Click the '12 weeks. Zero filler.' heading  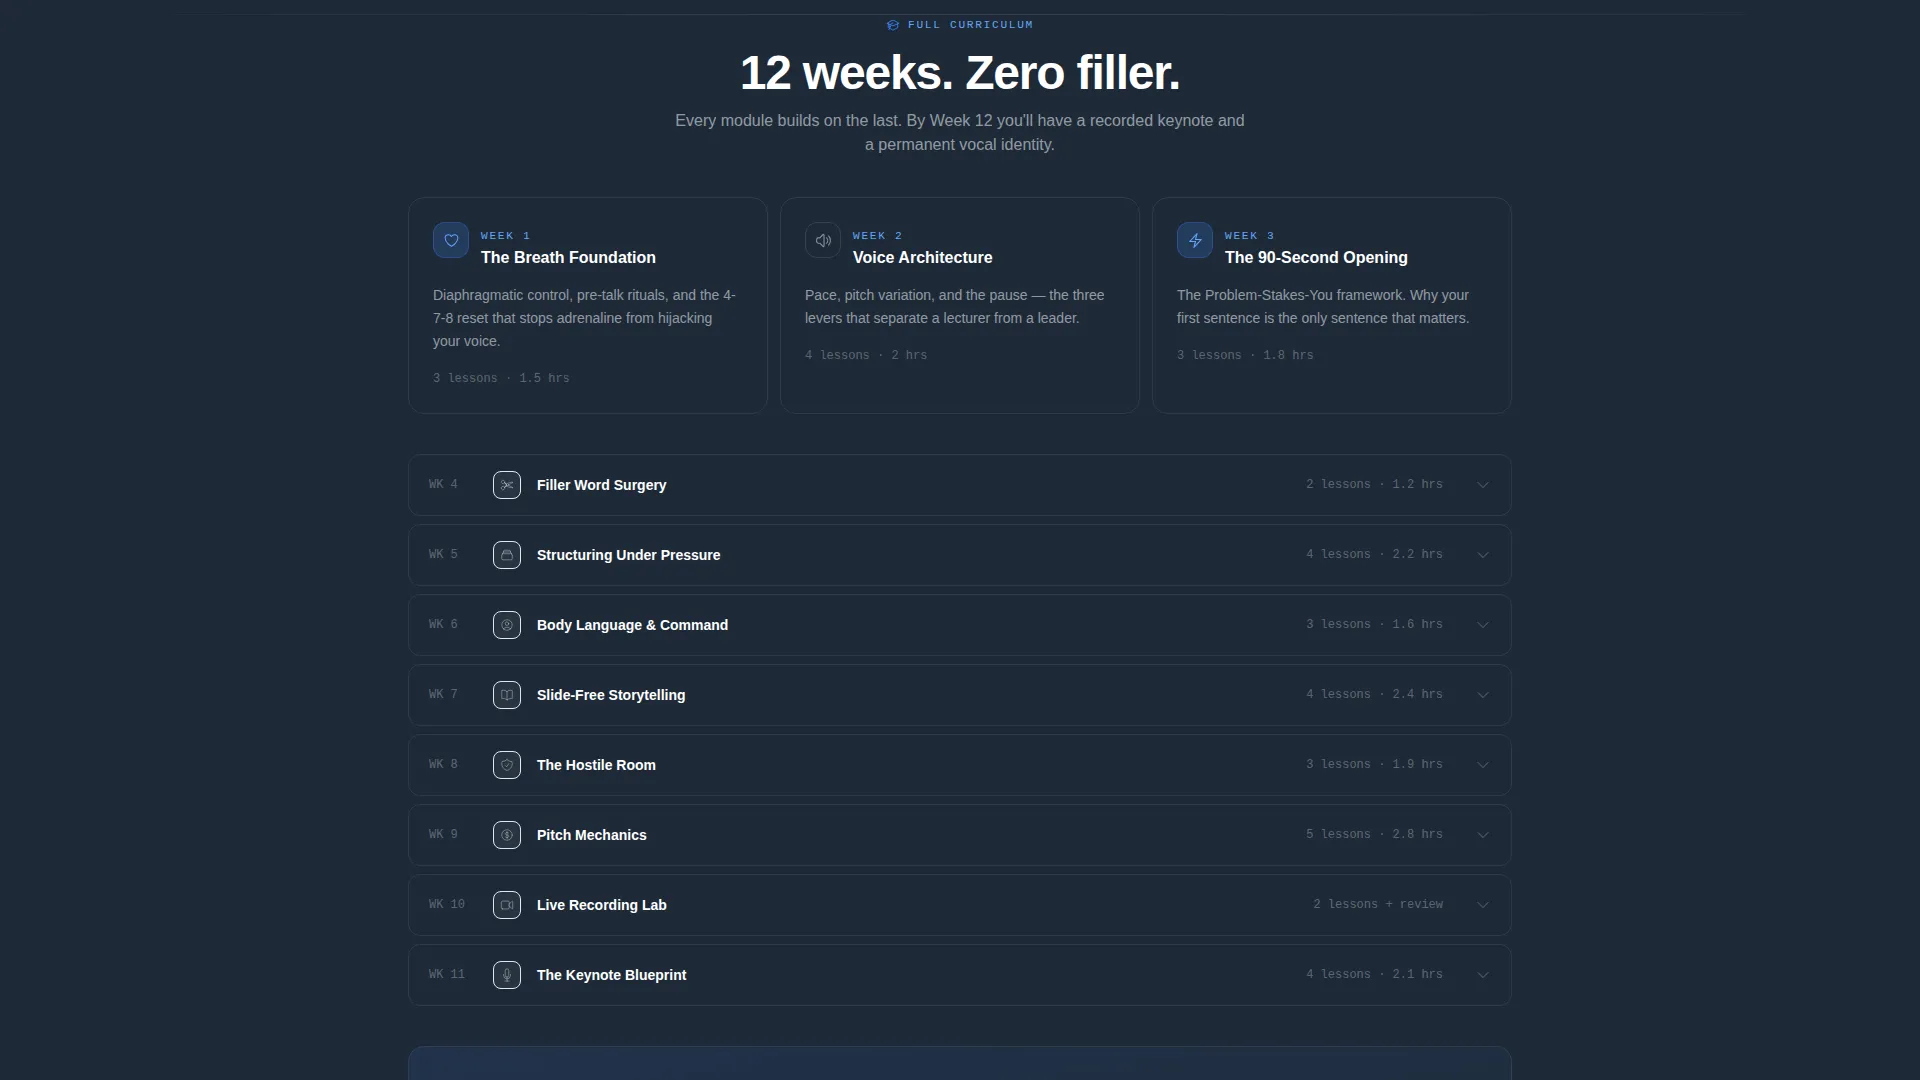(960, 73)
